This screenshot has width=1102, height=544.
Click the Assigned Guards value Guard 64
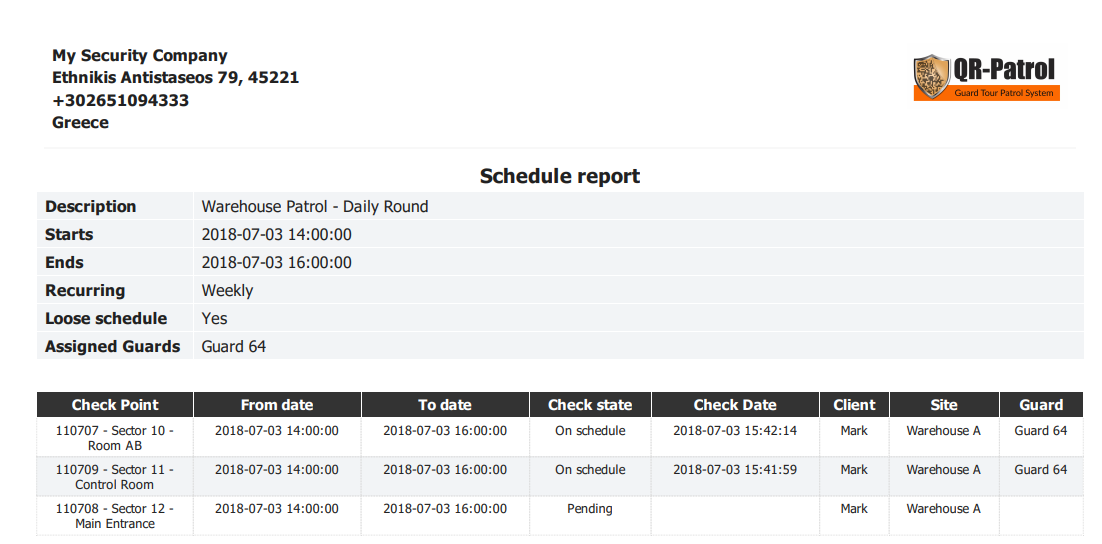(x=234, y=347)
